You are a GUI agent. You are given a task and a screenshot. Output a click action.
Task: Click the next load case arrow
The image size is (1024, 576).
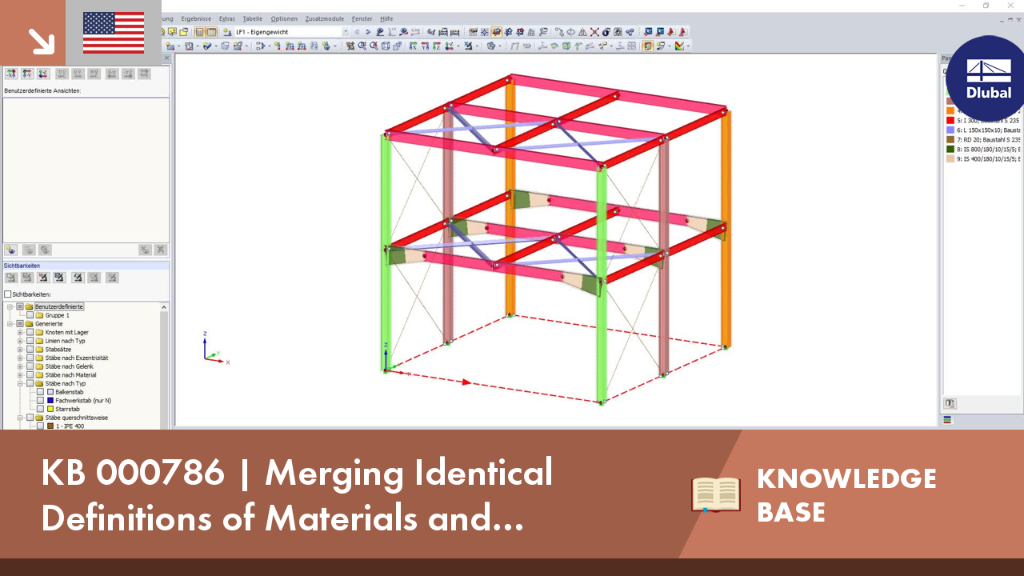click(368, 32)
